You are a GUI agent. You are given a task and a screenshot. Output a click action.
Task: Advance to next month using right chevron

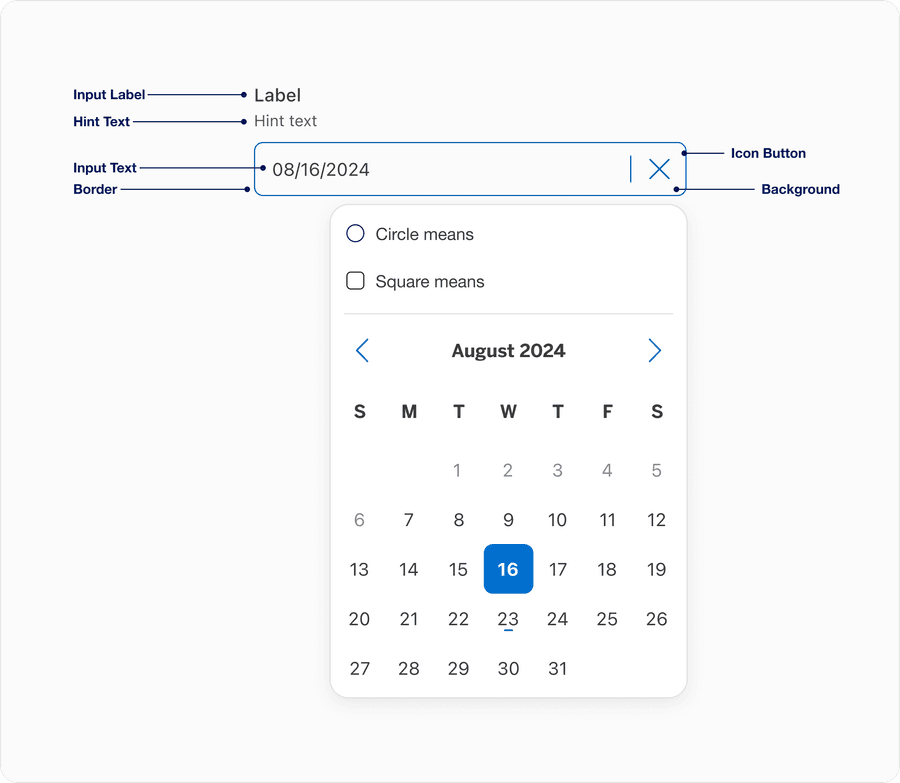655,350
